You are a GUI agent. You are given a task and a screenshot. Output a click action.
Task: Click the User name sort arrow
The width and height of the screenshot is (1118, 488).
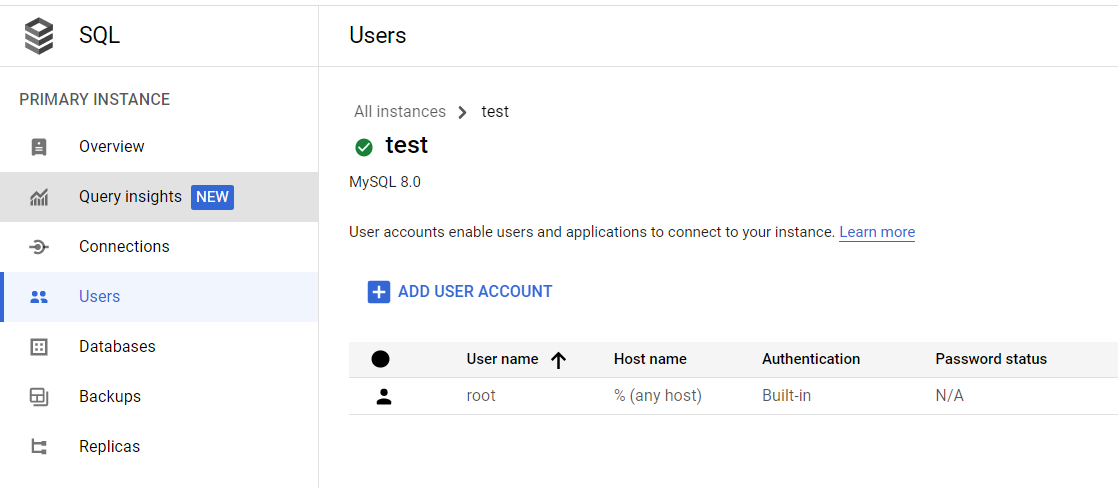click(x=558, y=360)
